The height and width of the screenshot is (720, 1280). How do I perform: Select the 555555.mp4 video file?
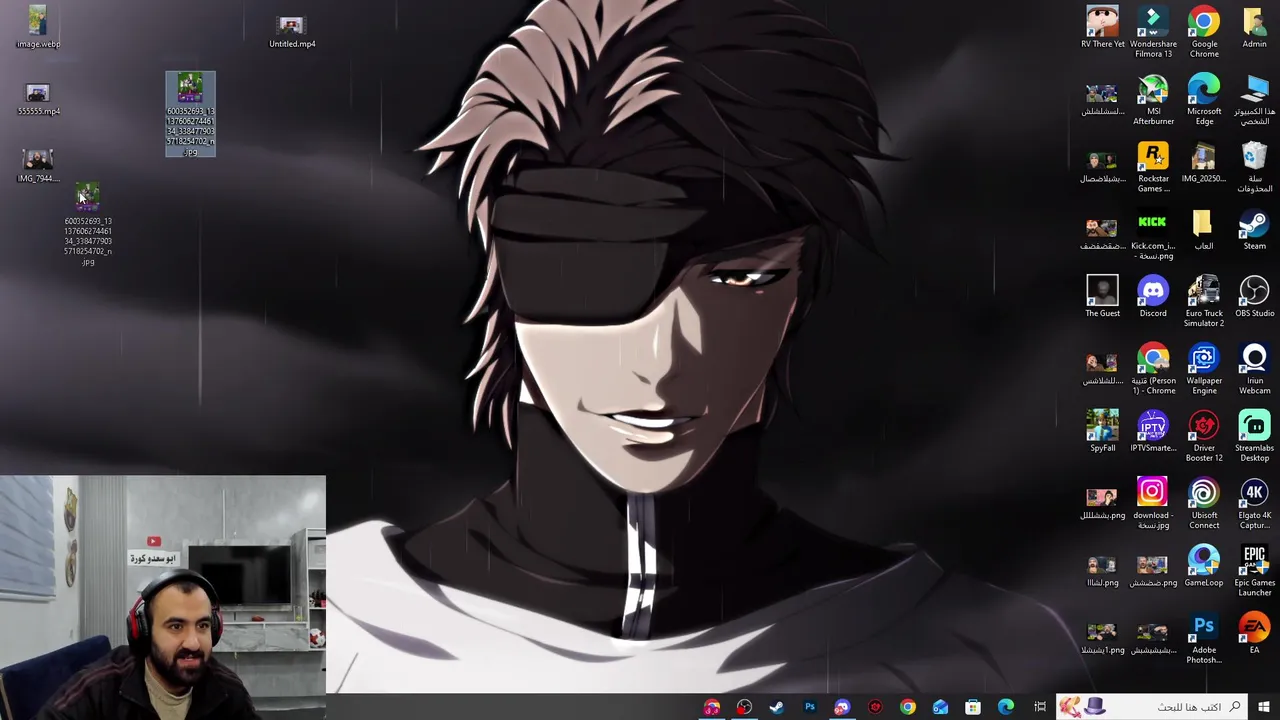(38, 100)
